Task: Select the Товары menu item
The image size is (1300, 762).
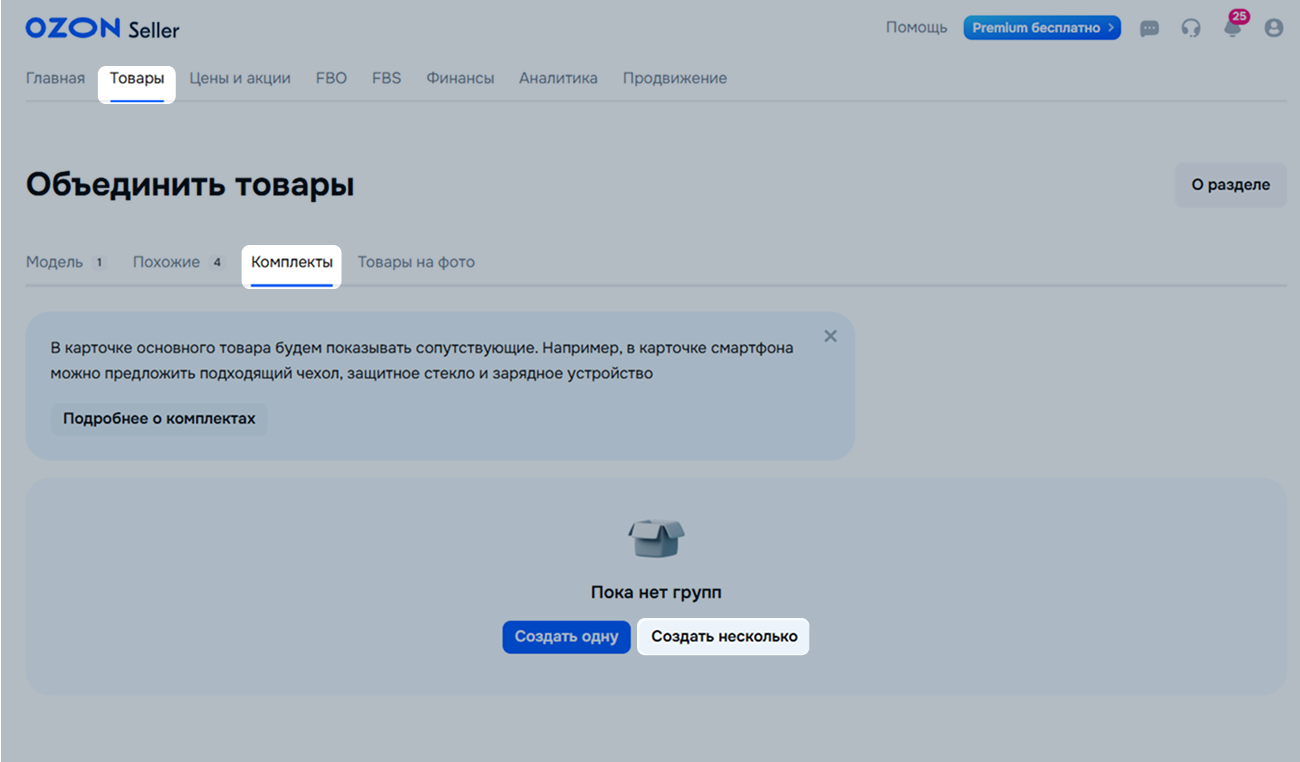Action: click(x=137, y=78)
